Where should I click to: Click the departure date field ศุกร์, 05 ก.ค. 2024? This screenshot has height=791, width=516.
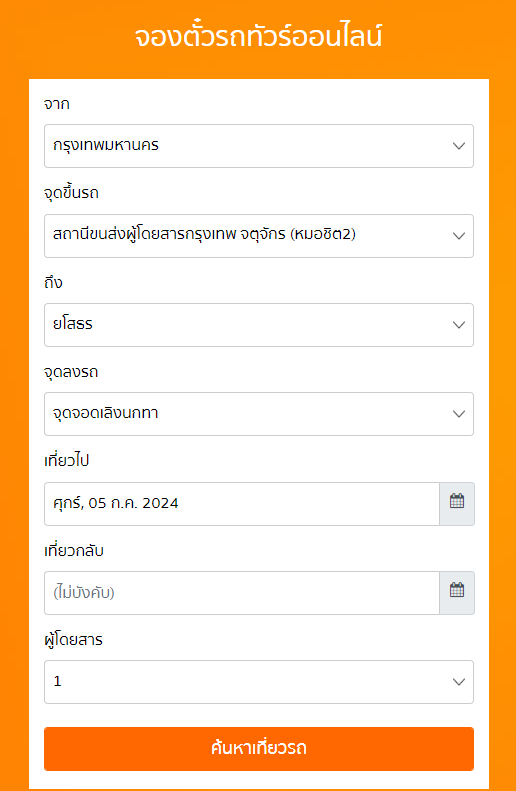(x=242, y=503)
